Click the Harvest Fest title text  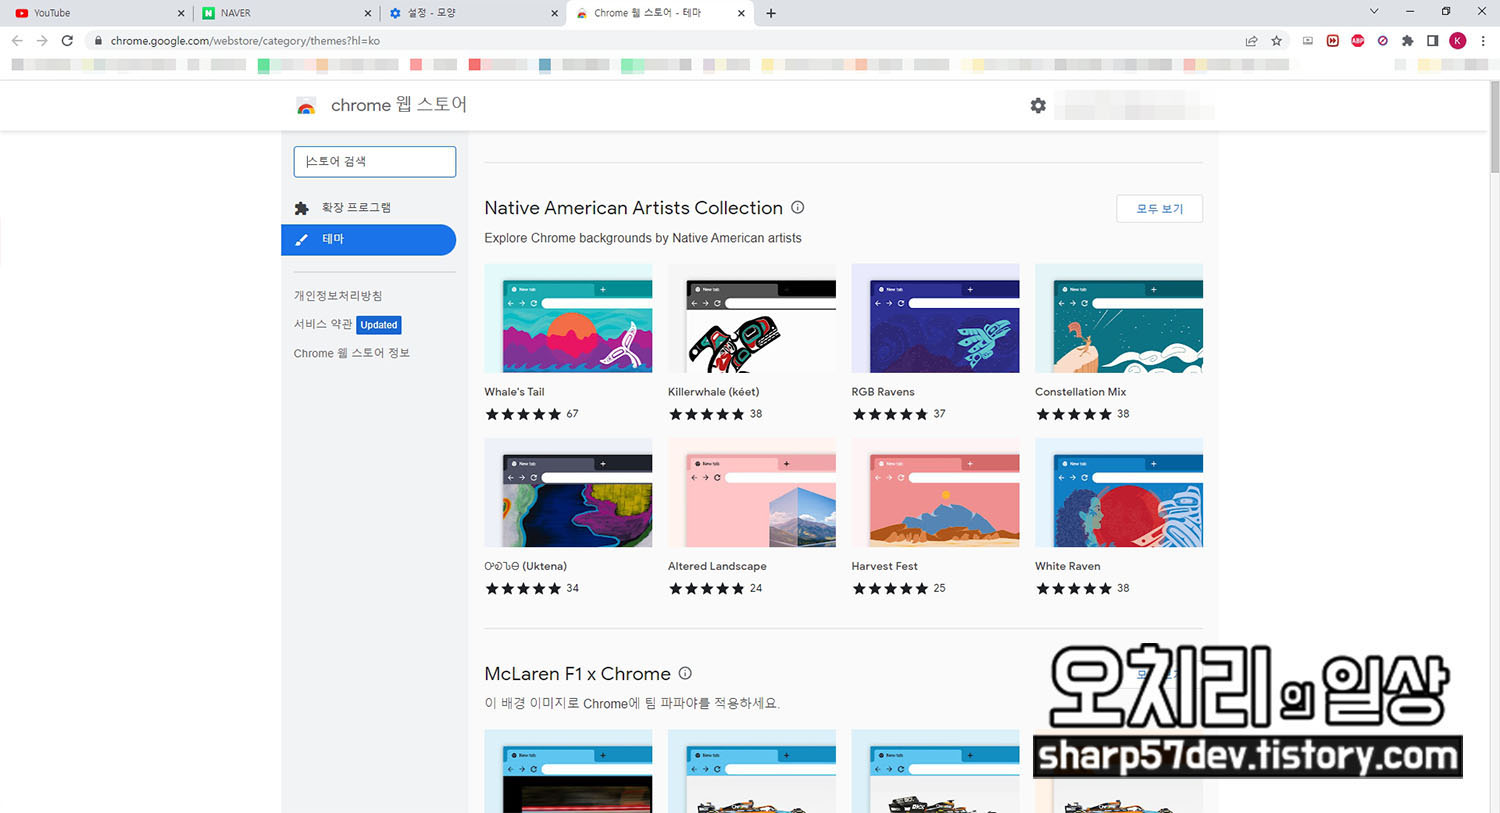point(884,566)
